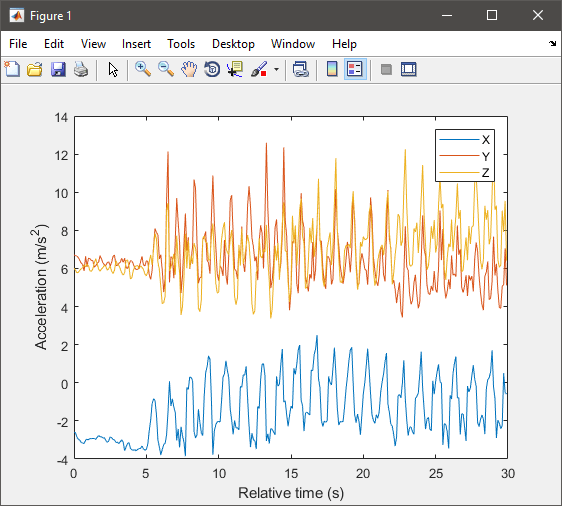
Task: Activate the Rotate 3D tool
Action: pyautogui.click(x=212, y=69)
